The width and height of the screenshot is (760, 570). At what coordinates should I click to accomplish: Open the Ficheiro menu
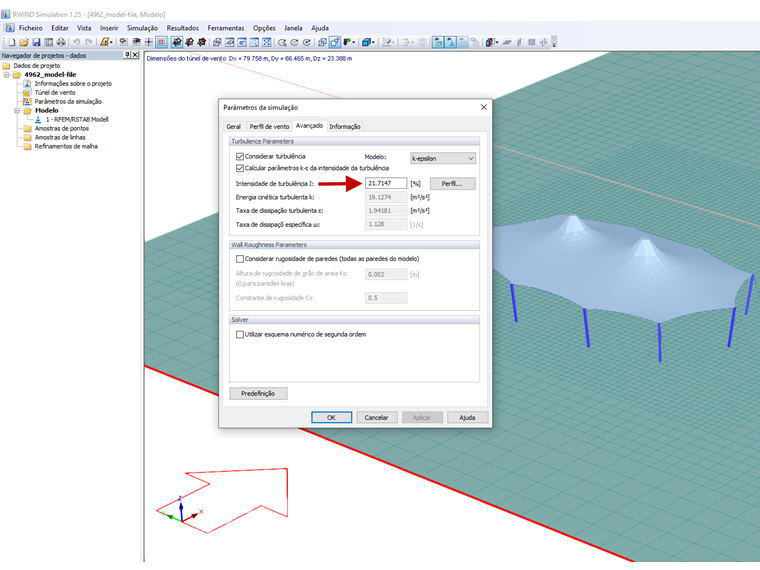click(31, 28)
